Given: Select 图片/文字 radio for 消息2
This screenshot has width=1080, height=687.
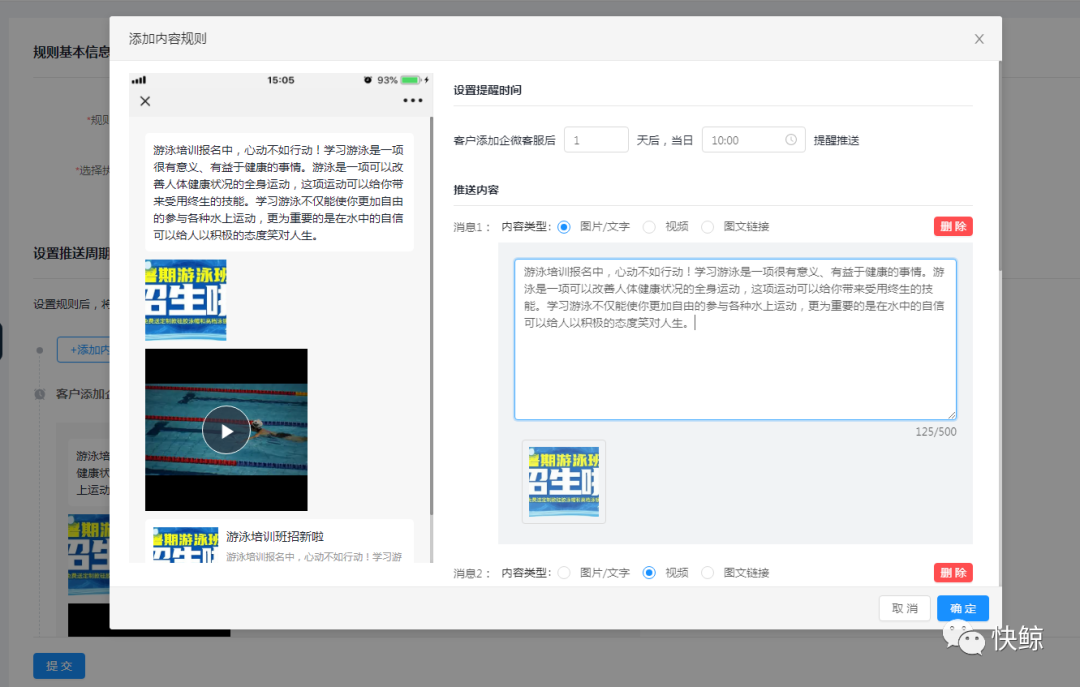Looking at the screenshot, I should click(x=564, y=573).
